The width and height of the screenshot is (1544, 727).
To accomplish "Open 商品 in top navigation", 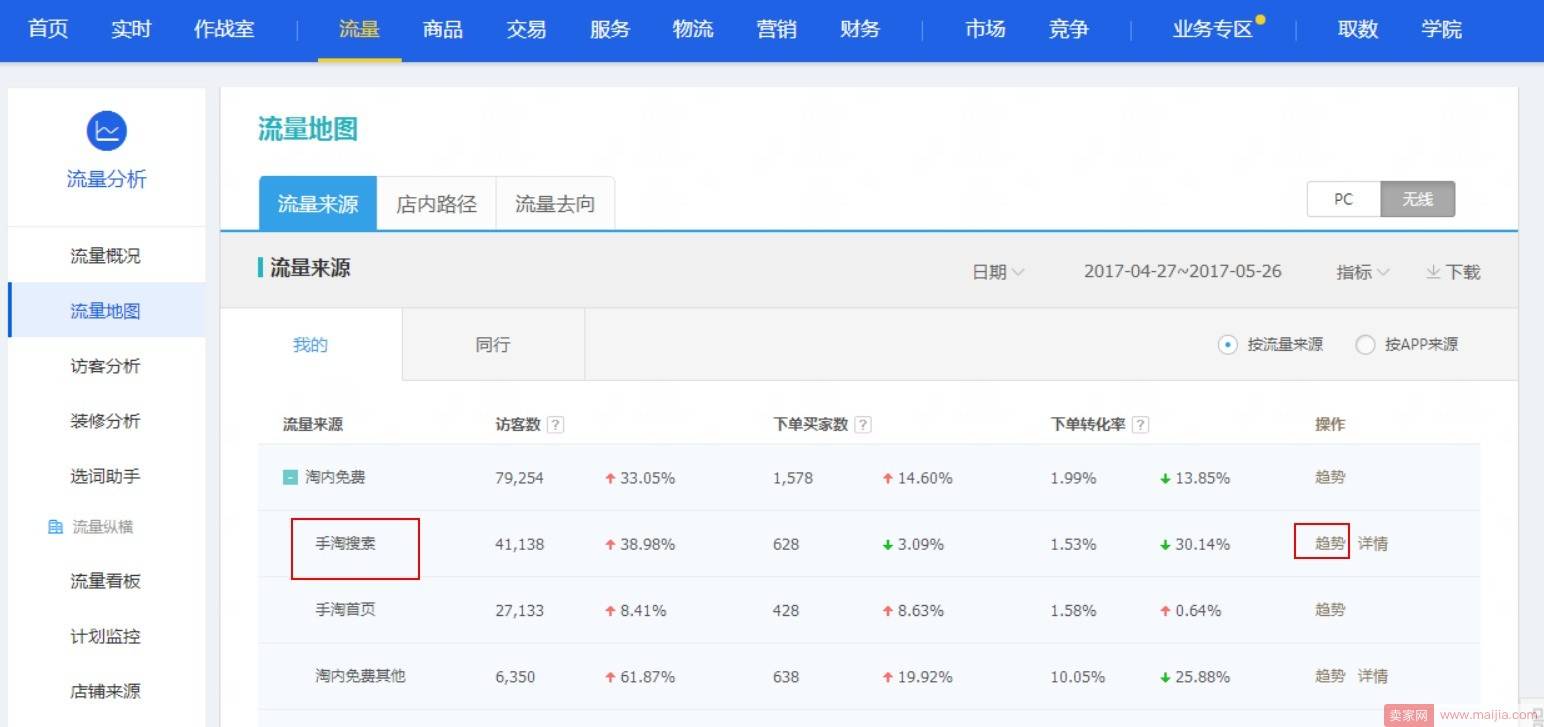I will coord(443,29).
